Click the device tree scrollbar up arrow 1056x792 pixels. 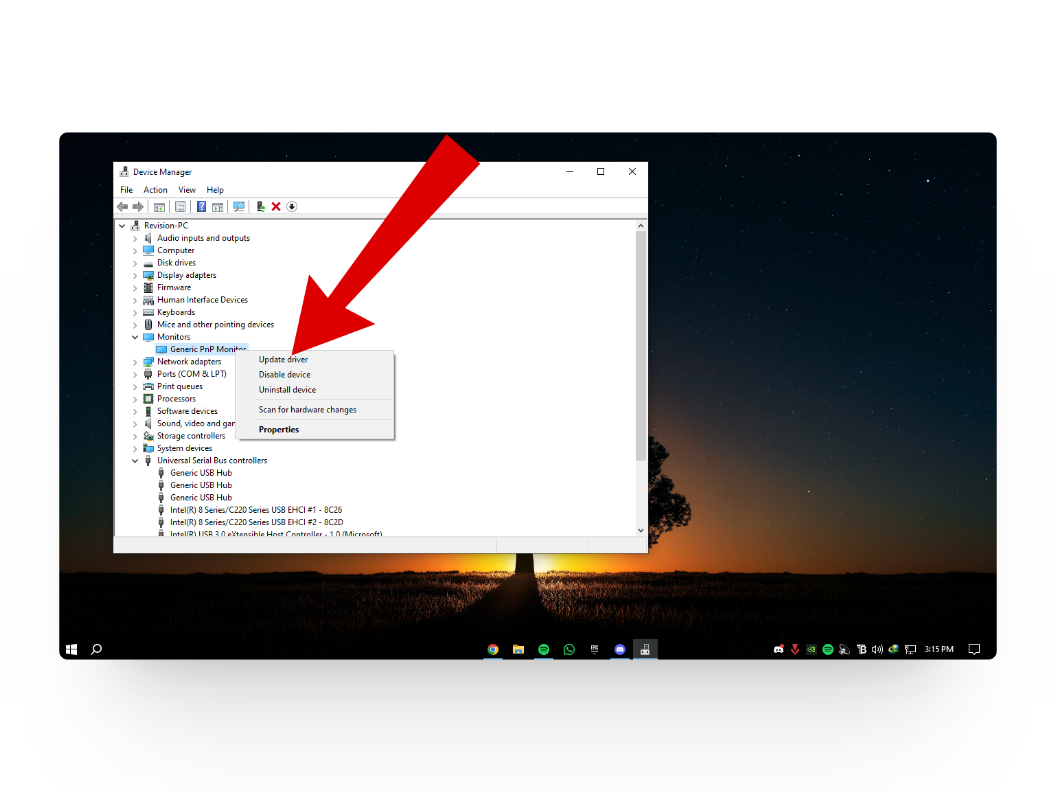pyautogui.click(x=640, y=226)
